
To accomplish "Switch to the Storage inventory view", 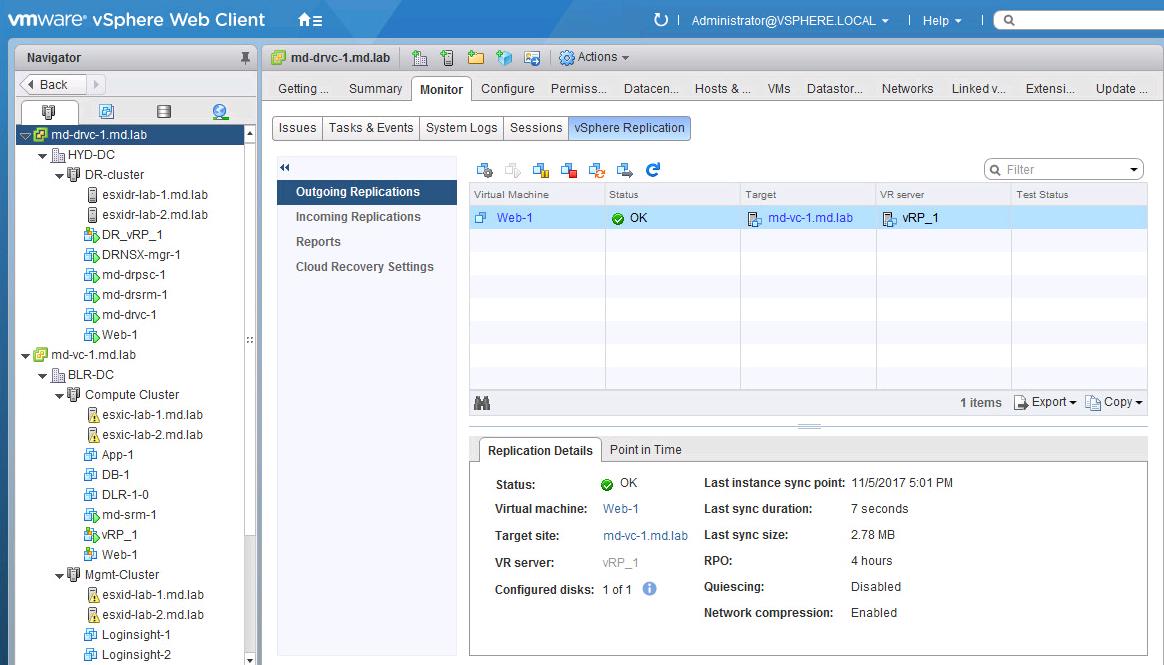I will click(x=164, y=111).
